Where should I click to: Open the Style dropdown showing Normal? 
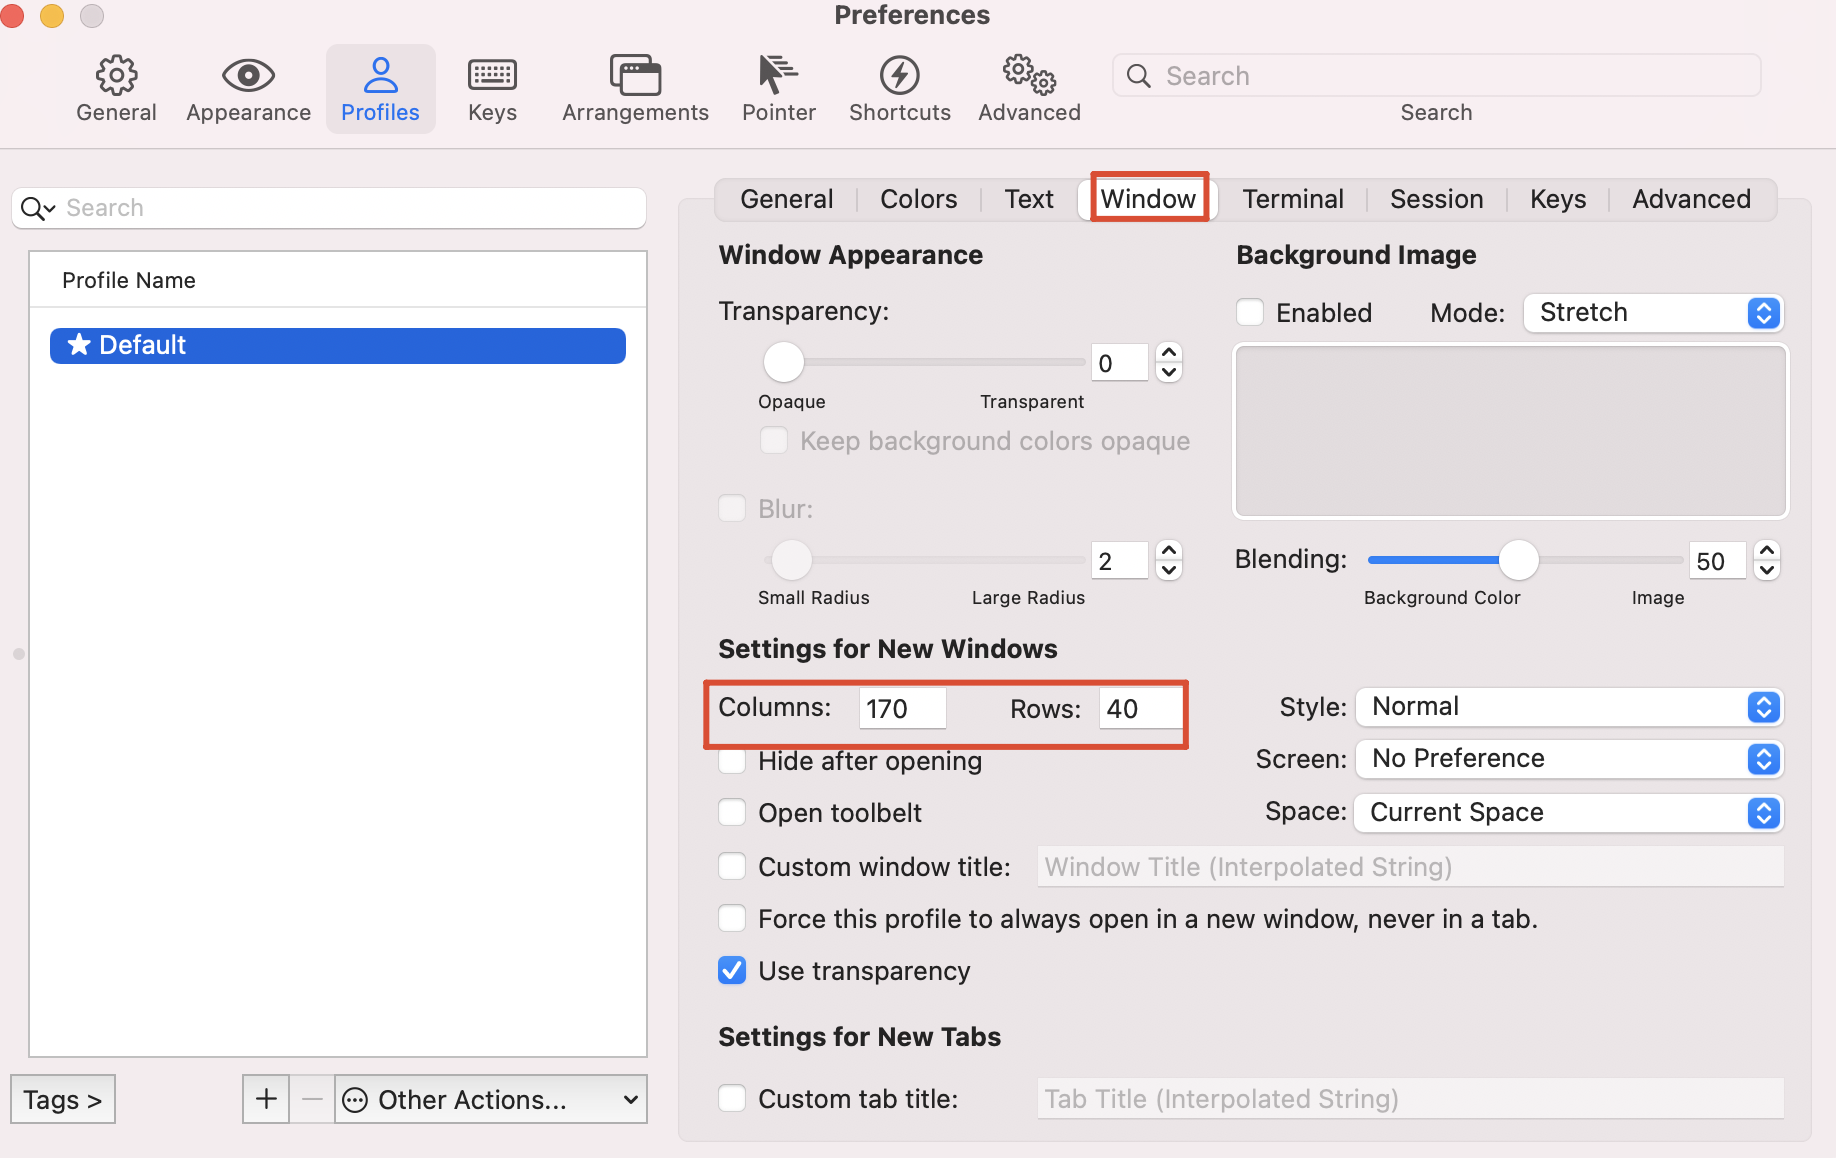tap(1568, 707)
